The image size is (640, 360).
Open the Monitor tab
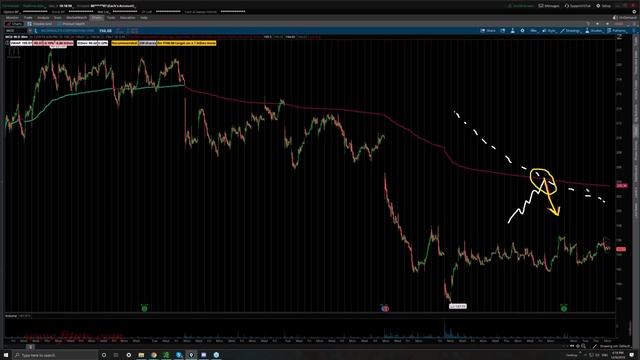click(x=12, y=18)
